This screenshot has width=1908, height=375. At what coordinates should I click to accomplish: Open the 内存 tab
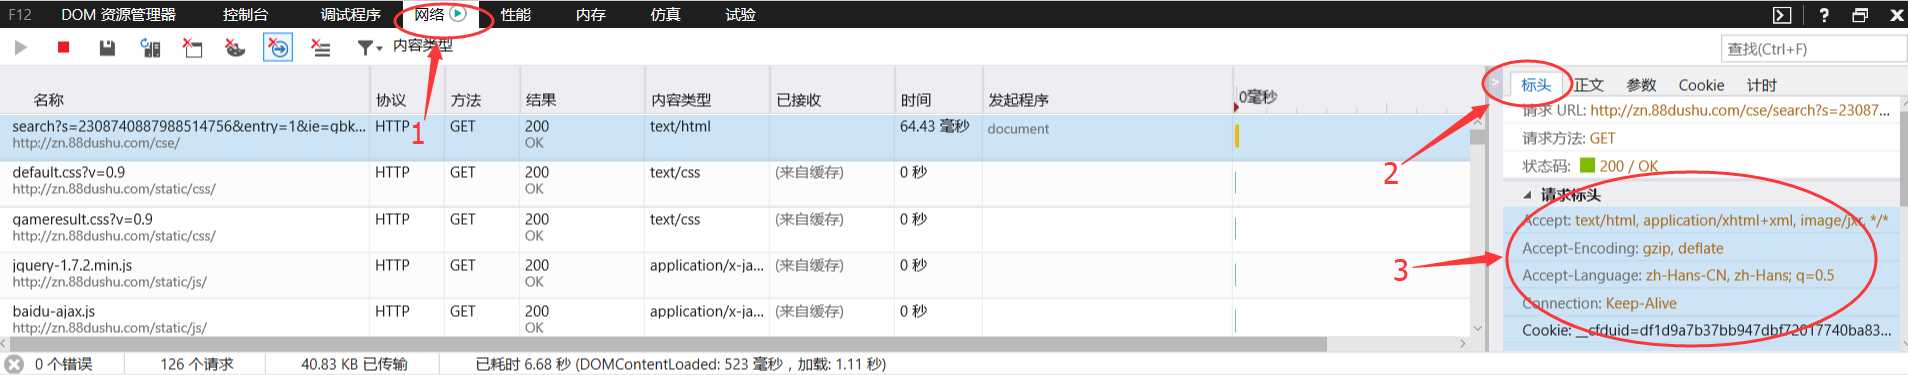(x=590, y=14)
